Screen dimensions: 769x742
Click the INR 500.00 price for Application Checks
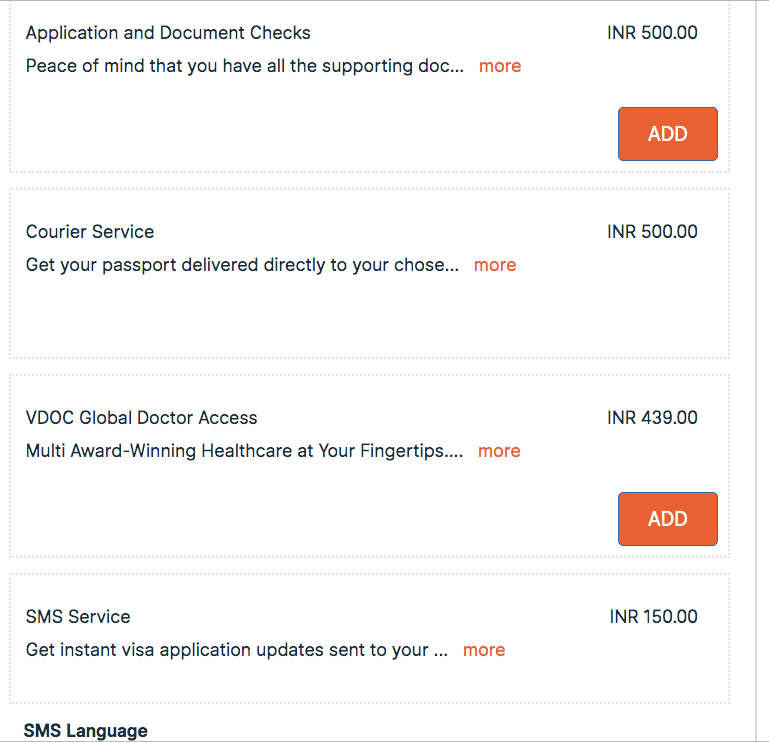point(652,33)
